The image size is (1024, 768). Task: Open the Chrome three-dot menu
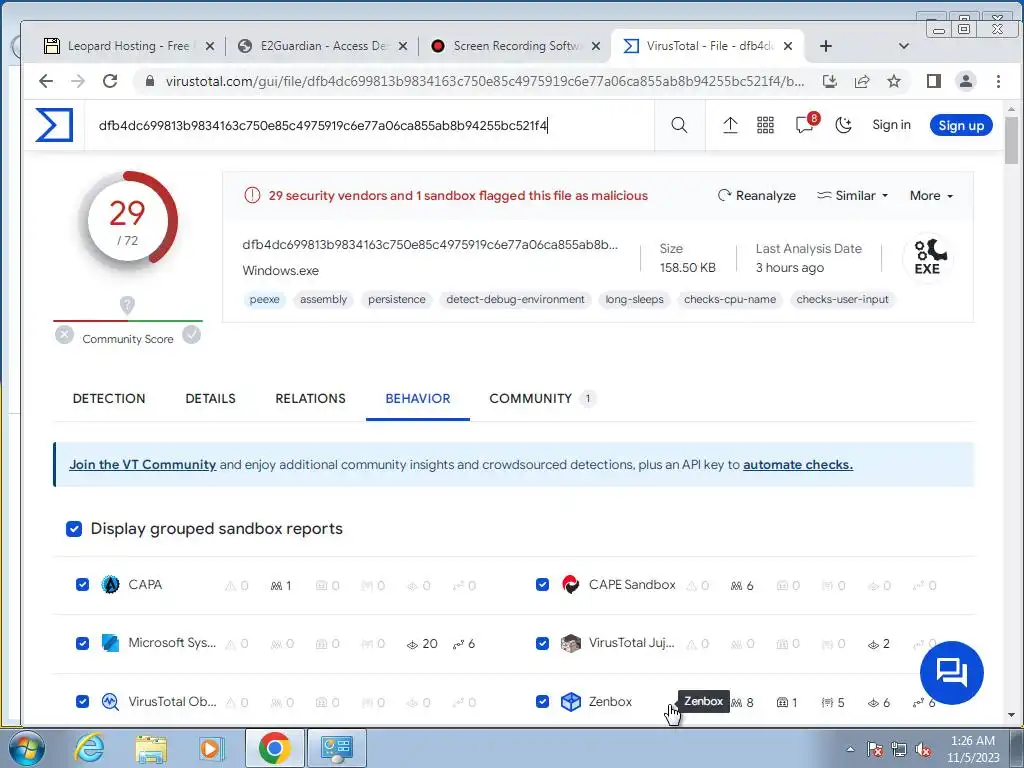tap(998, 81)
